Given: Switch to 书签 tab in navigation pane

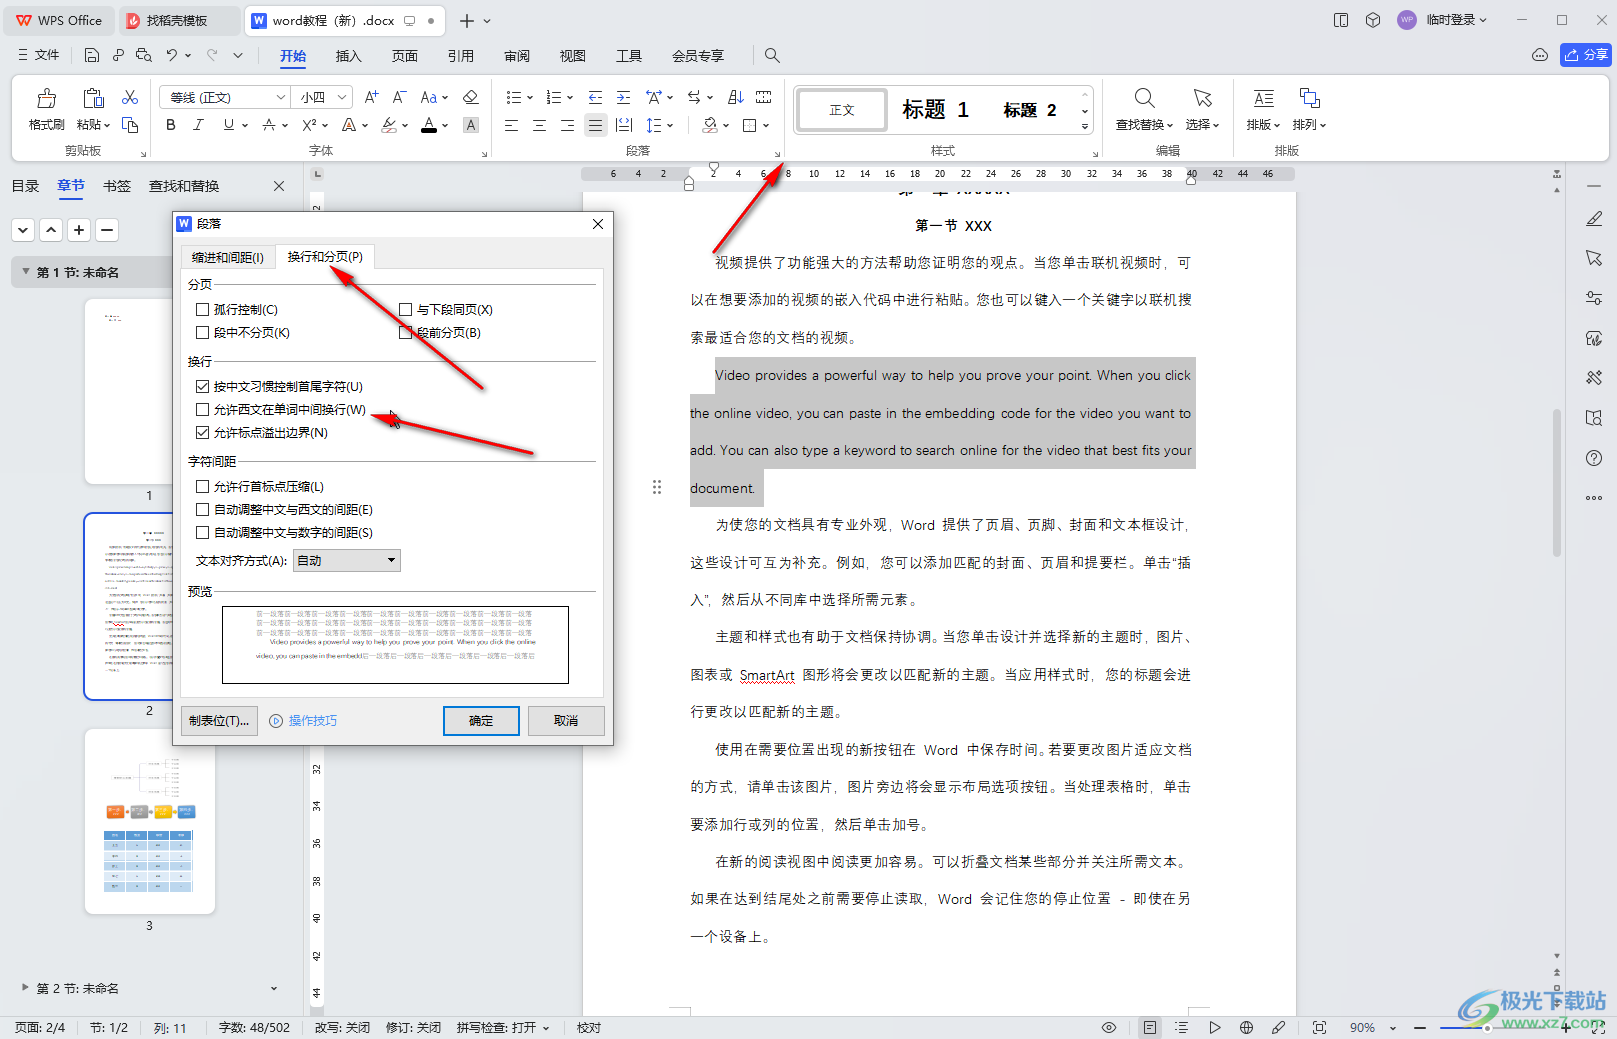Looking at the screenshot, I should click(117, 186).
